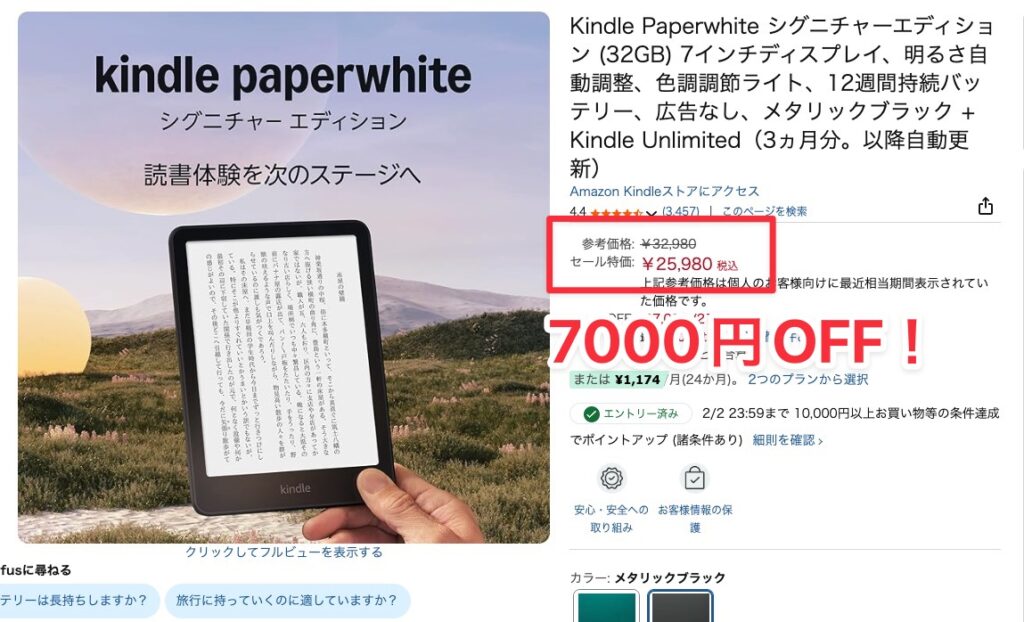Click the このページを検索 link
Screen dimensions: 1024x622
click(x=764, y=212)
